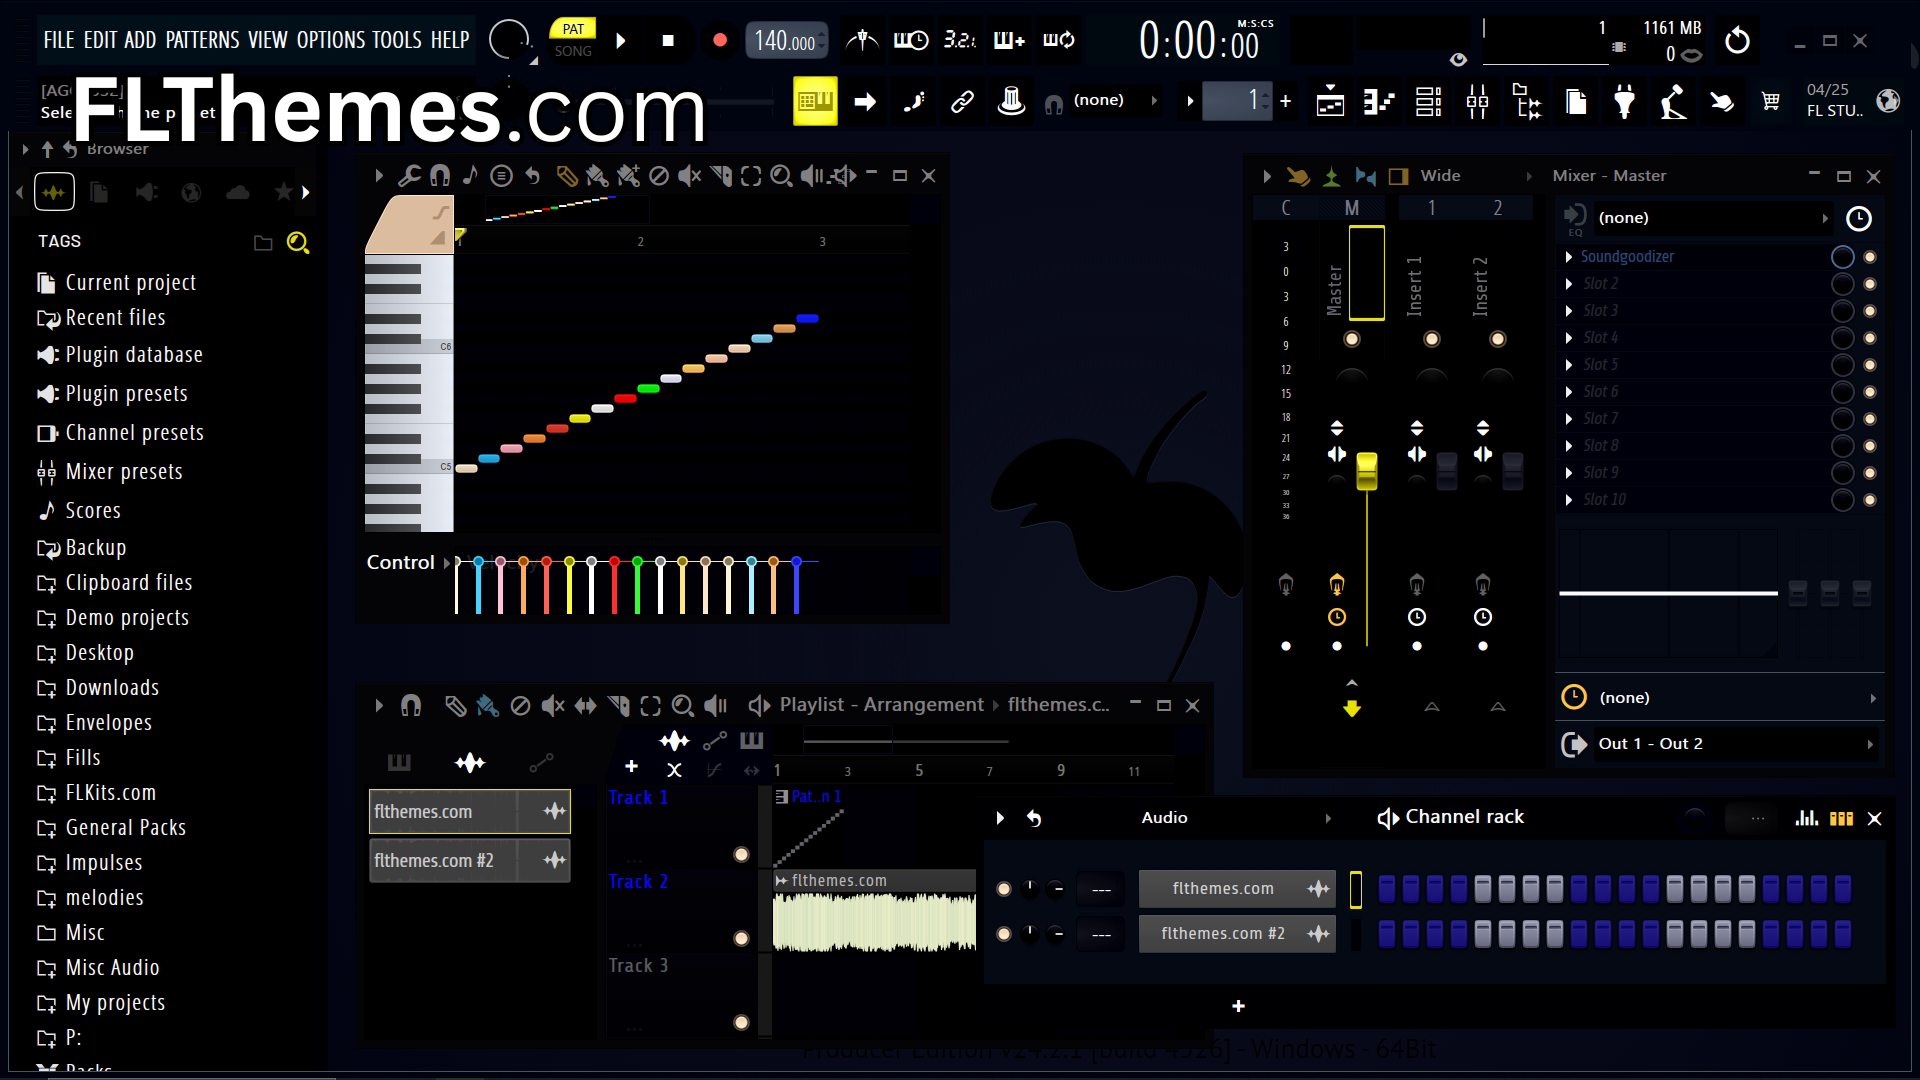Open the Playlist view from the toolbar
The height and width of the screenshot is (1080, 1920).
[1330, 101]
